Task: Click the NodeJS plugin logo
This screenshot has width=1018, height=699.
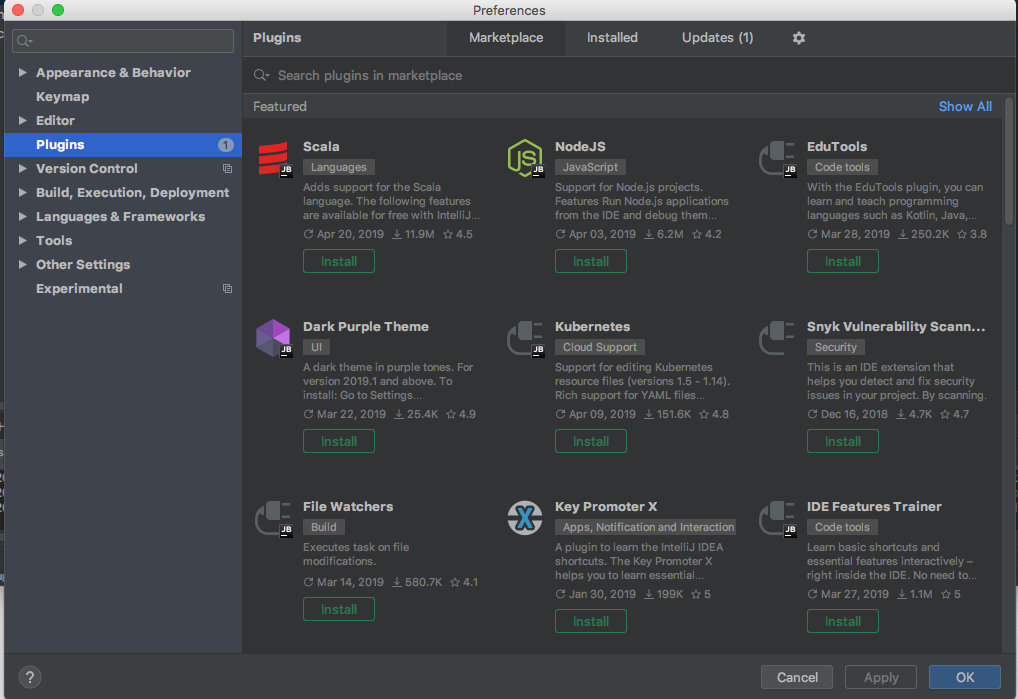Action: coord(524,158)
